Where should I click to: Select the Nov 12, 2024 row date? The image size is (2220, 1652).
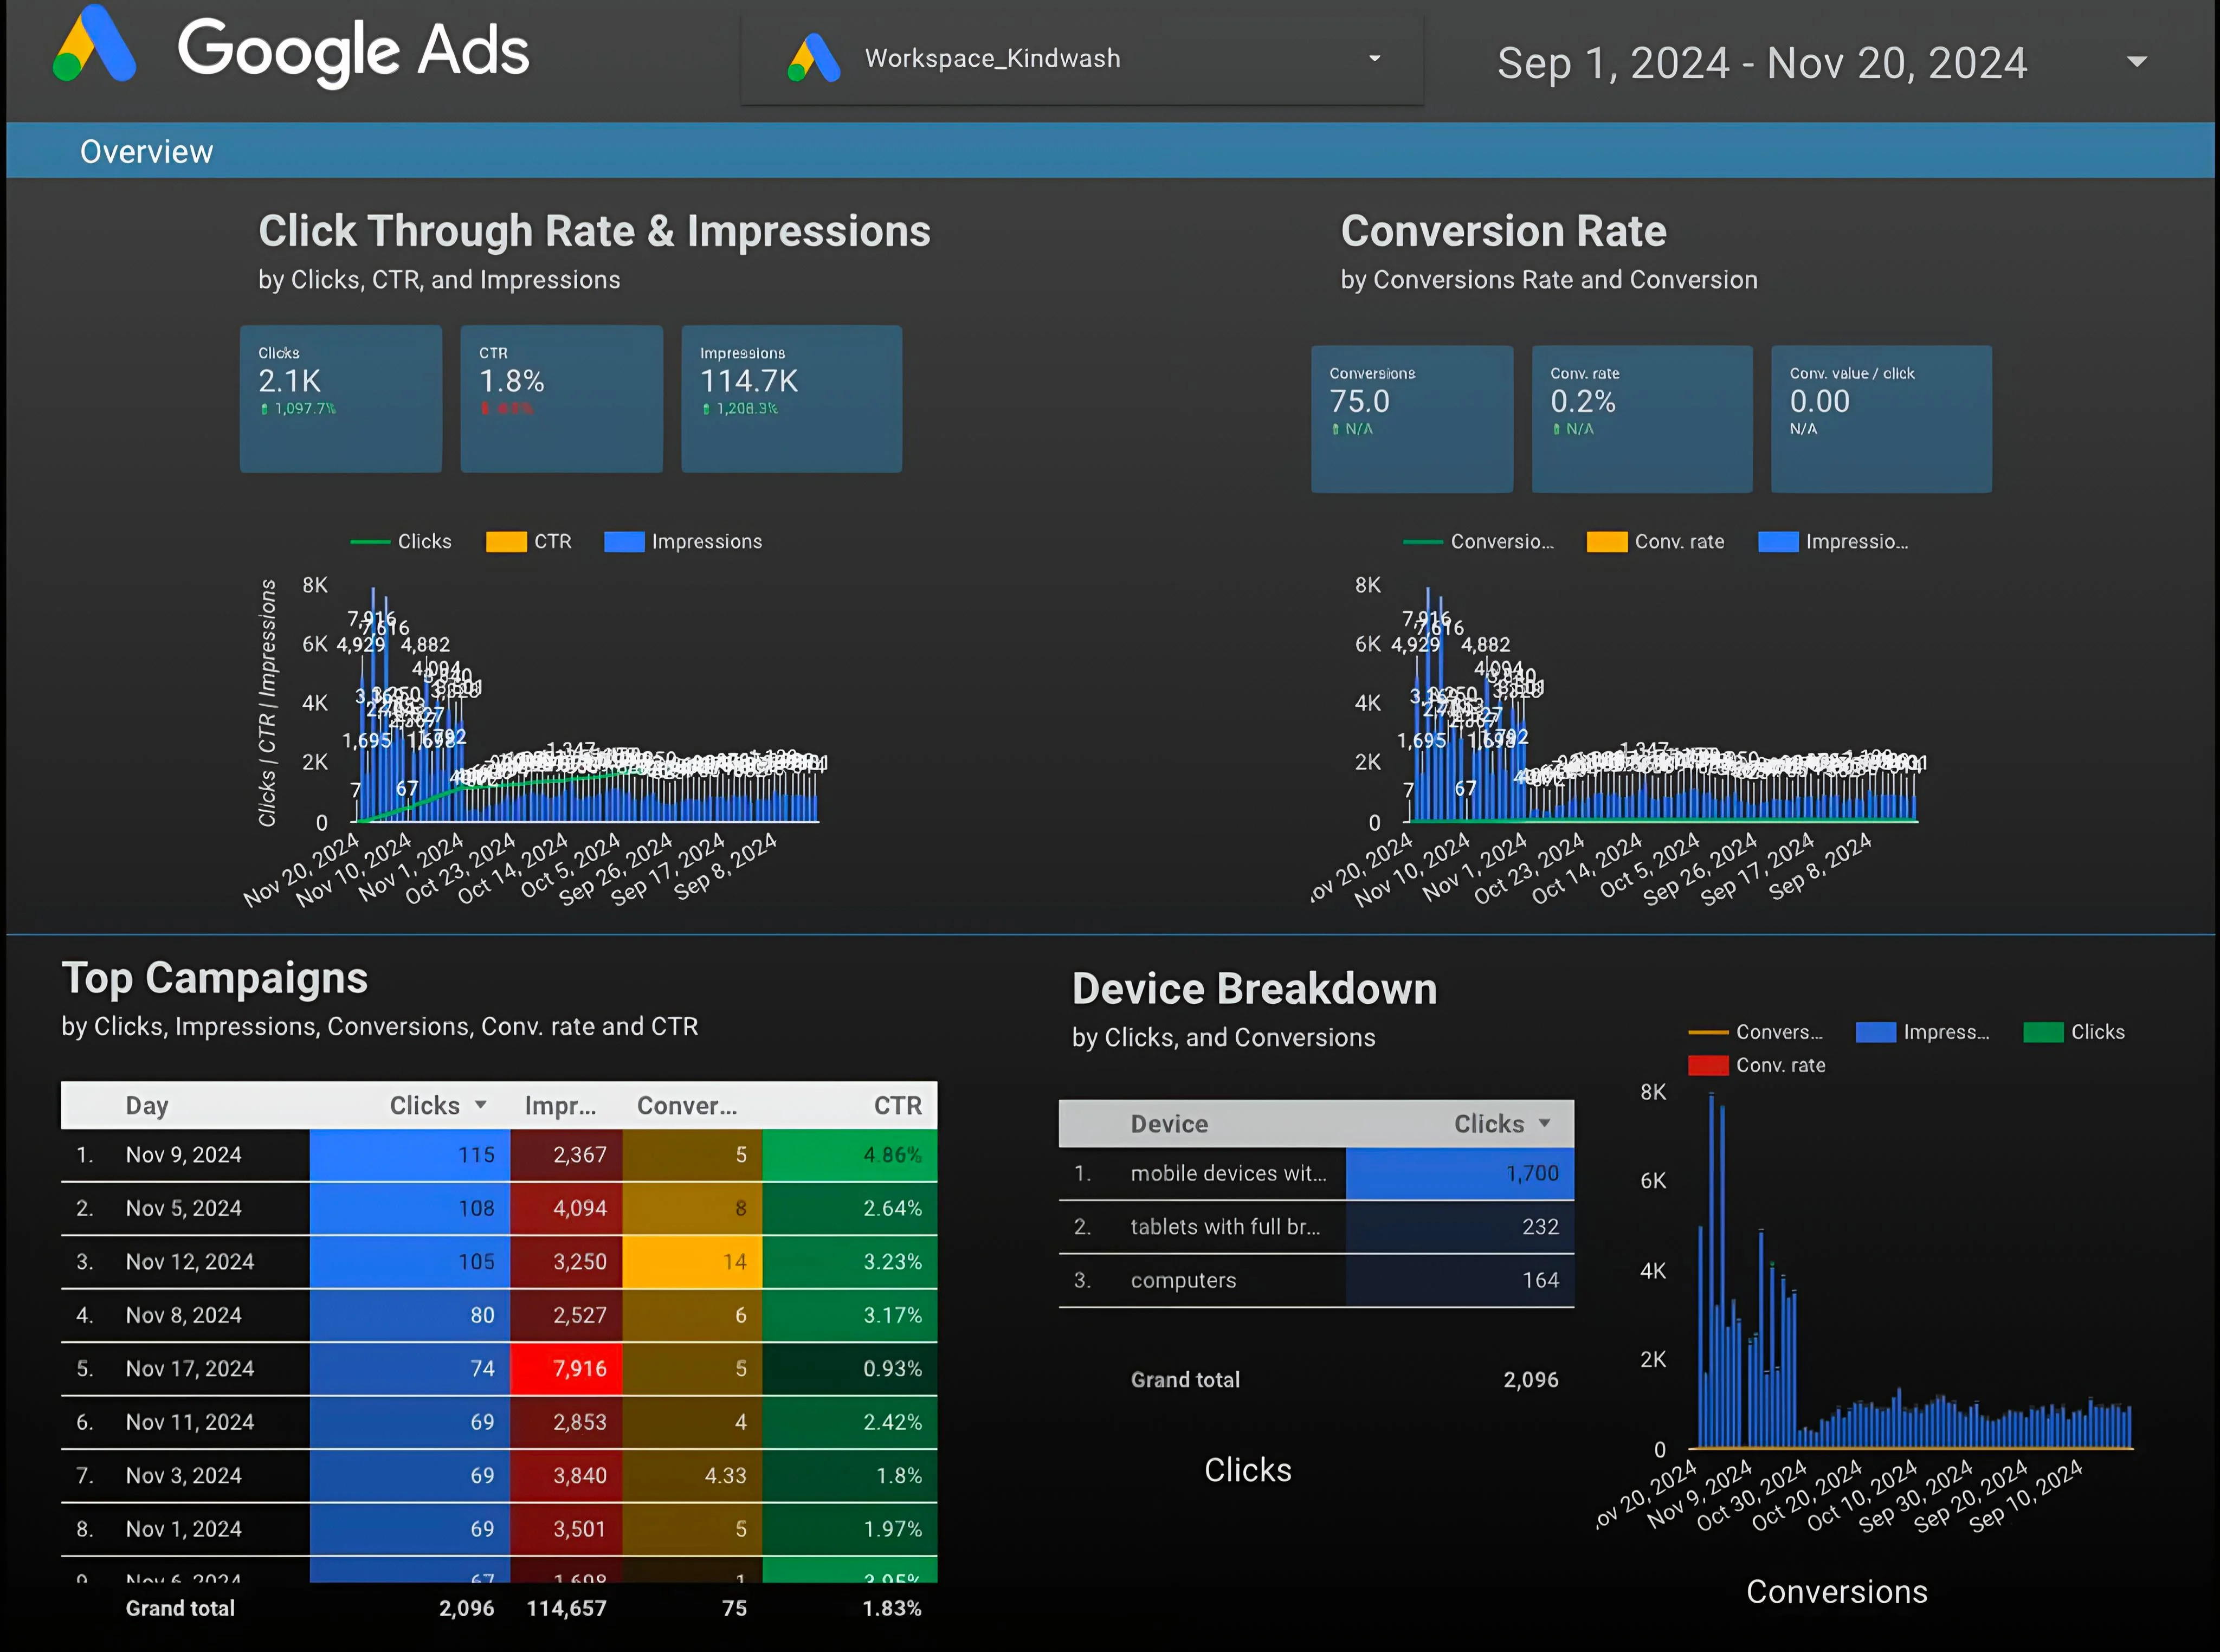190,1262
